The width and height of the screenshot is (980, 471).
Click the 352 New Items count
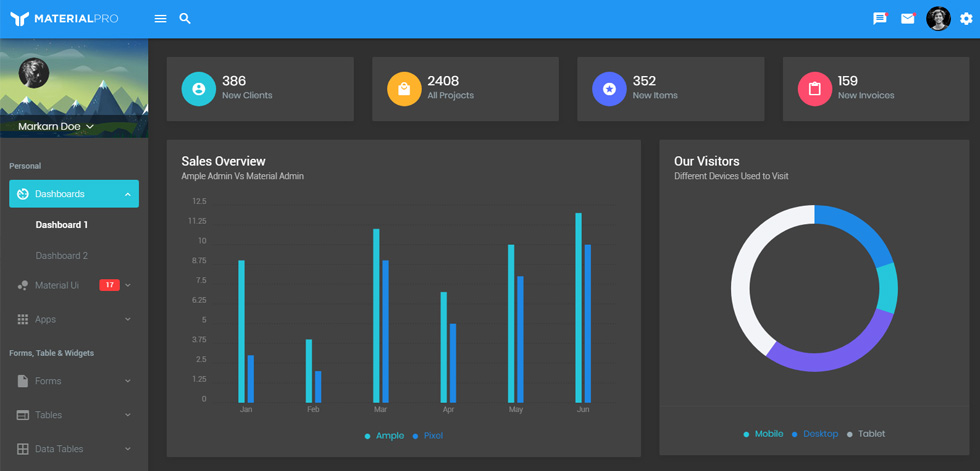(x=644, y=81)
